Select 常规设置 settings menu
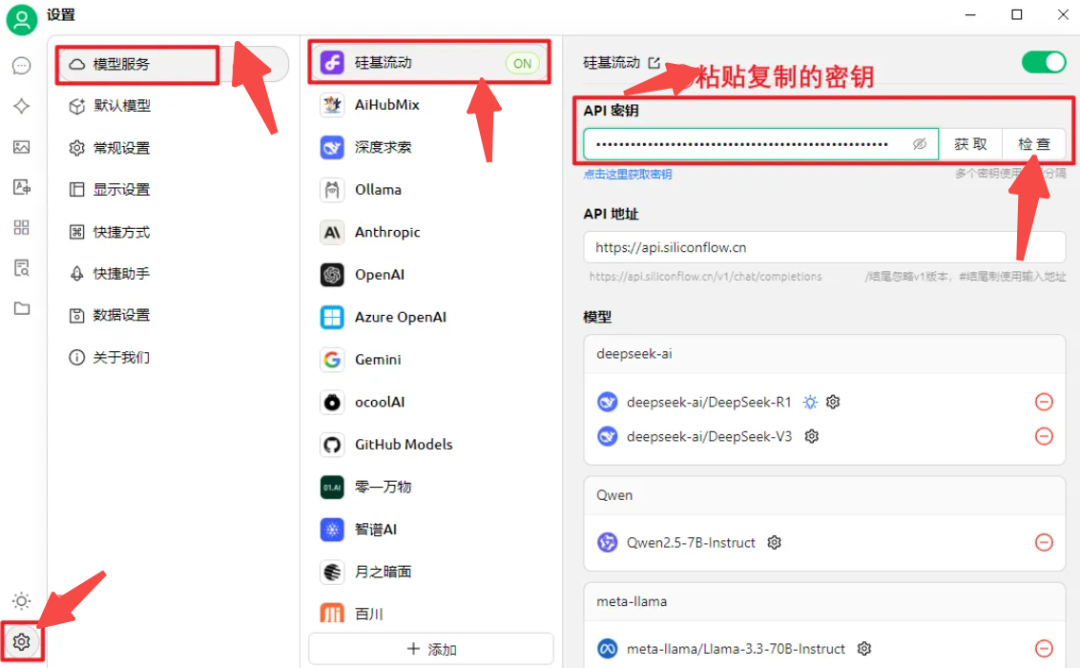This screenshot has width=1080, height=668. click(173, 148)
